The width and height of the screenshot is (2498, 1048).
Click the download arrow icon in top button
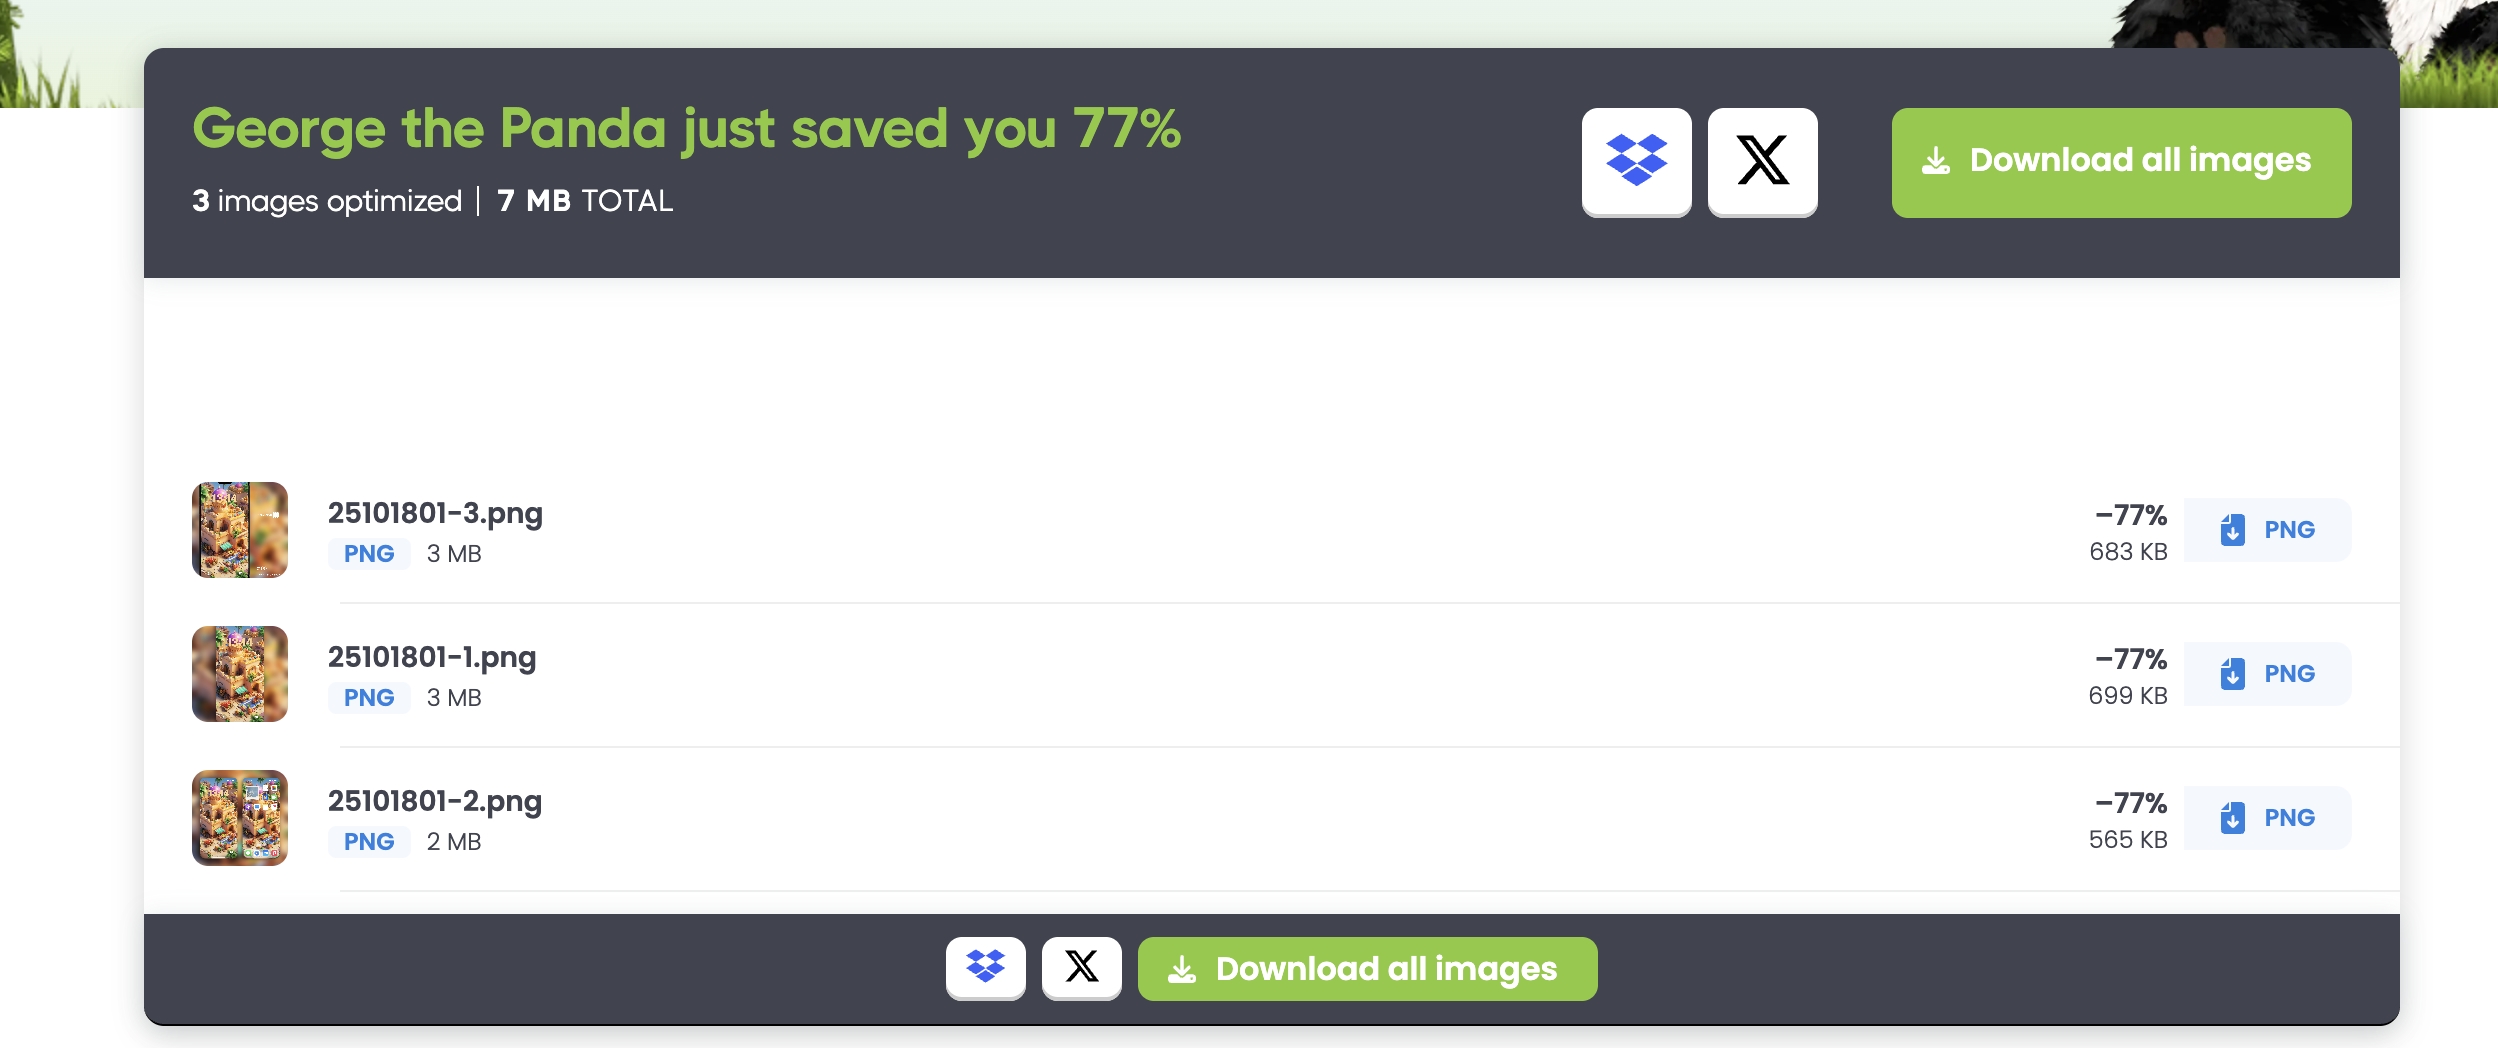tap(1936, 161)
